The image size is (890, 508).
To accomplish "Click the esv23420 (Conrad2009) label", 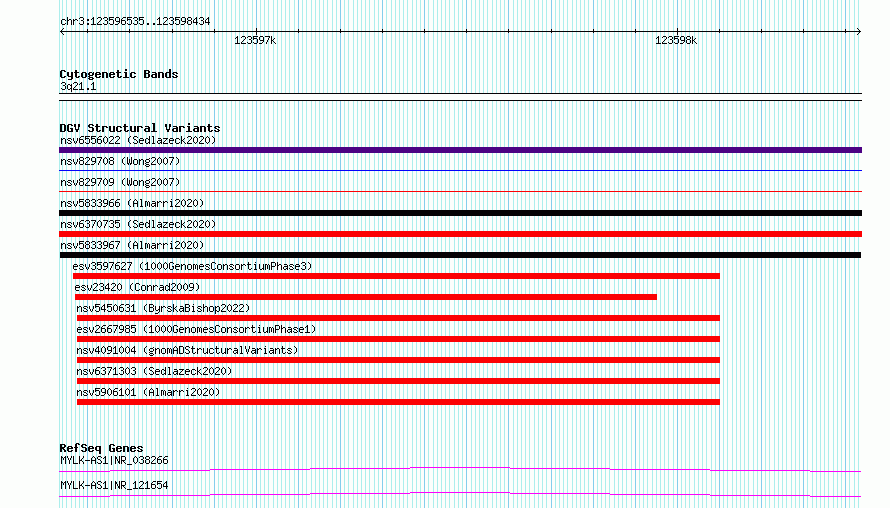I will click(x=137, y=287).
